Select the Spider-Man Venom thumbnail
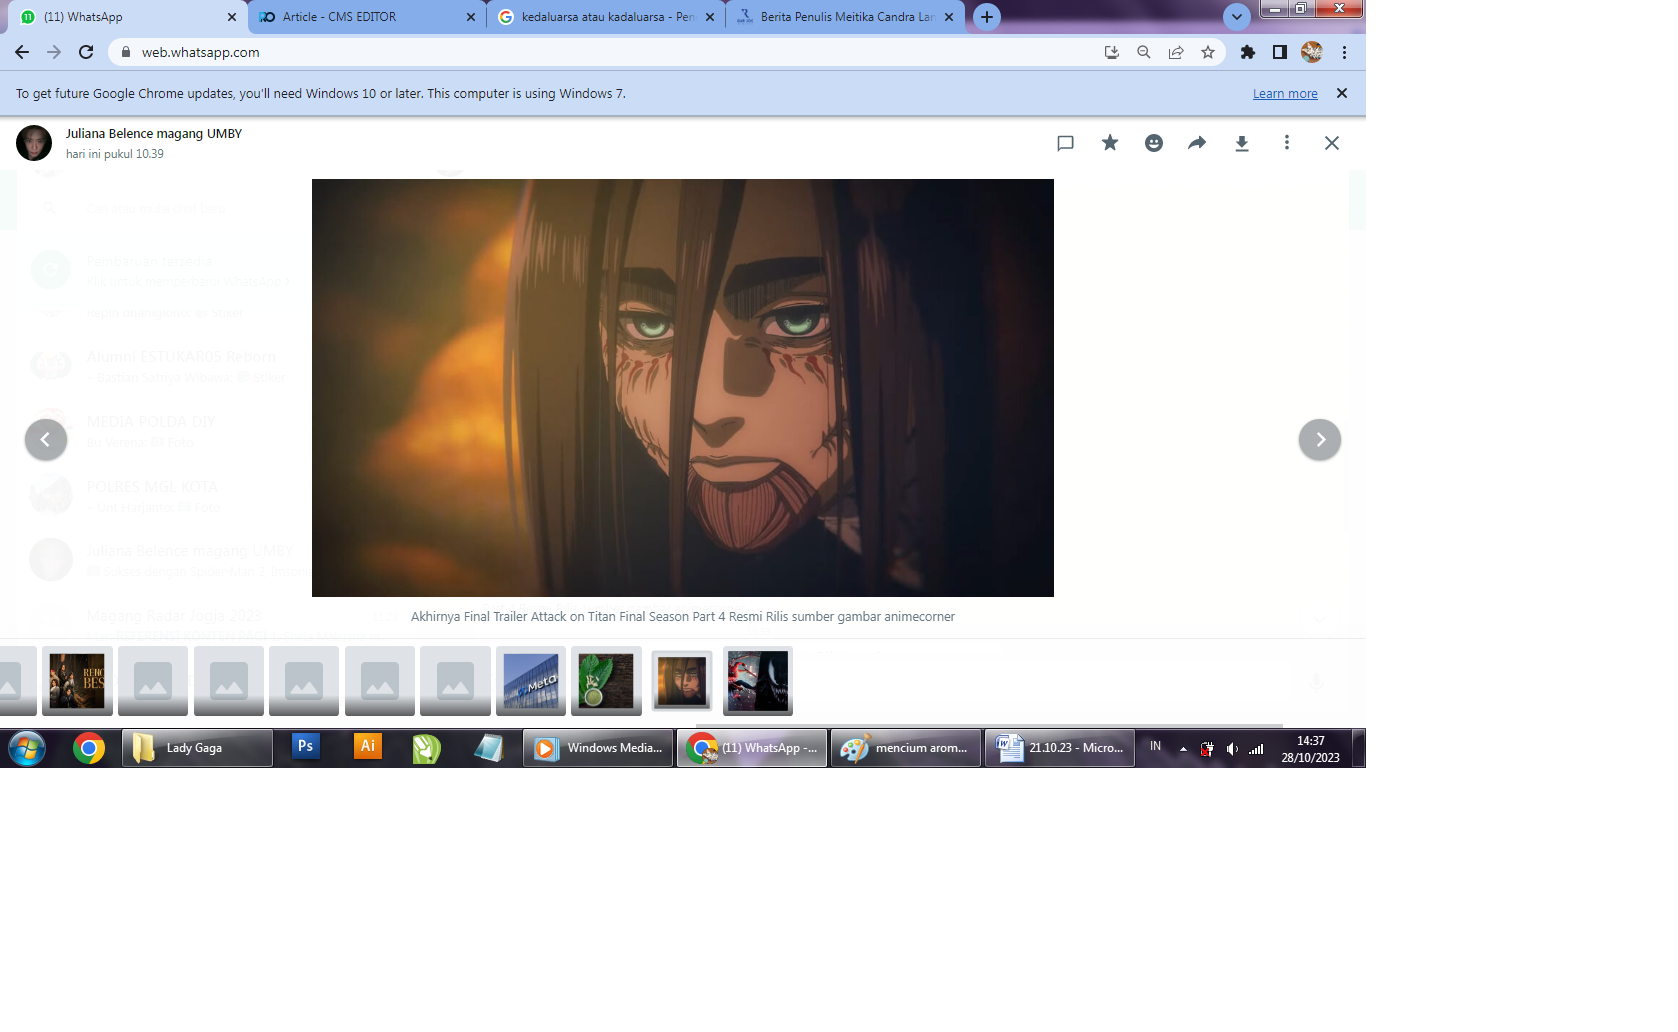1678x1032 pixels. tap(758, 681)
